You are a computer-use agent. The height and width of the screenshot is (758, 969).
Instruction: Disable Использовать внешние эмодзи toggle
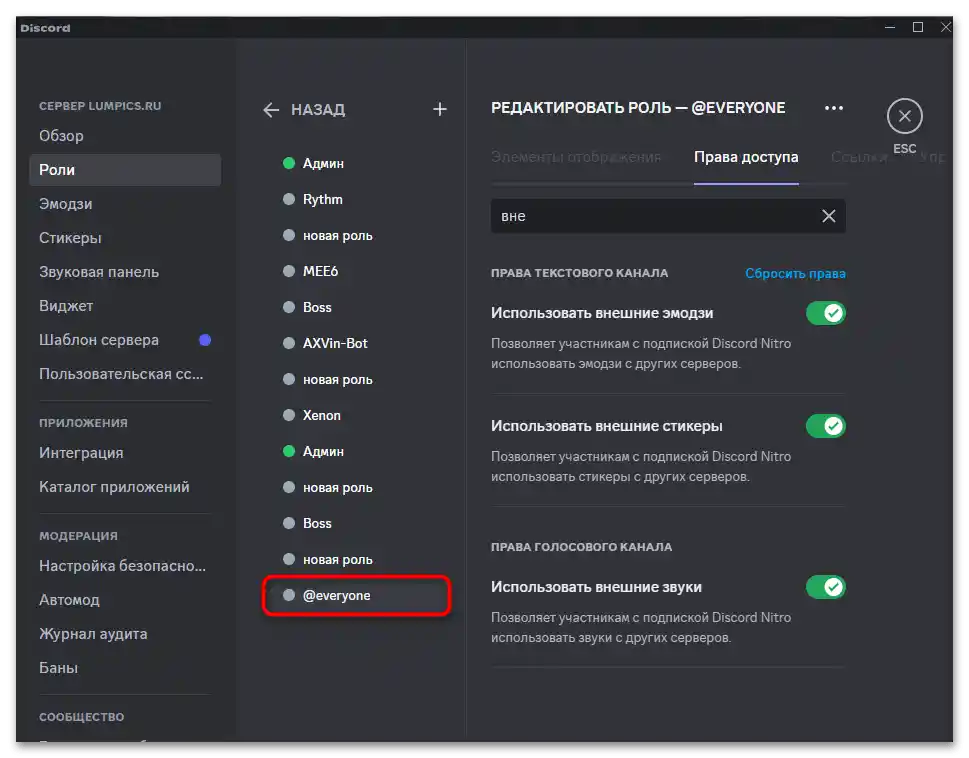point(826,314)
